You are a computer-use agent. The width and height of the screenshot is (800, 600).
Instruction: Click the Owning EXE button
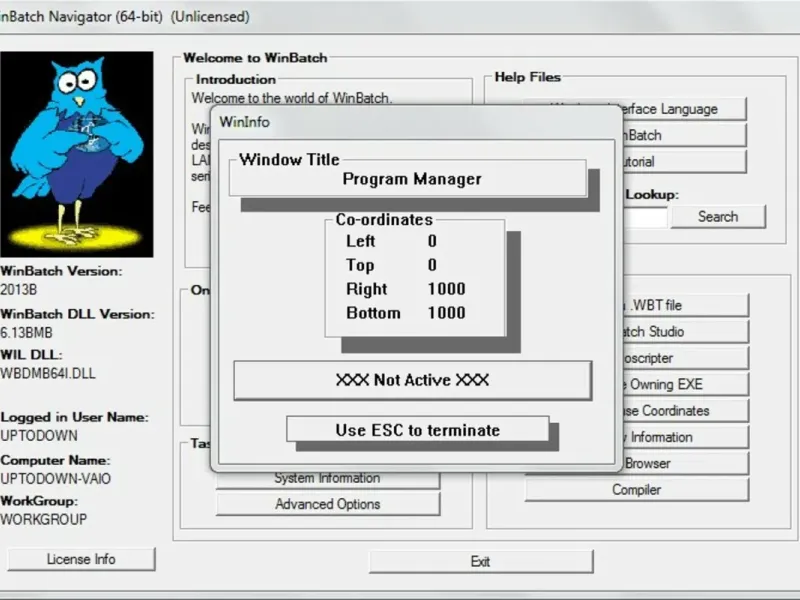pyautogui.click(x=685, y=384)
